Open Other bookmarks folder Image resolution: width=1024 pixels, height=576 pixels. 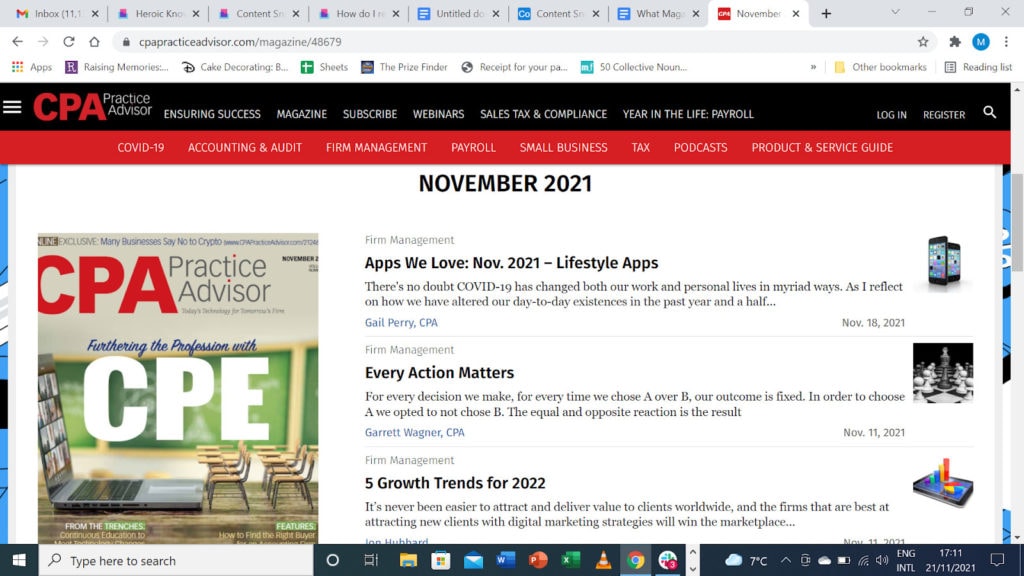point(880,67)
